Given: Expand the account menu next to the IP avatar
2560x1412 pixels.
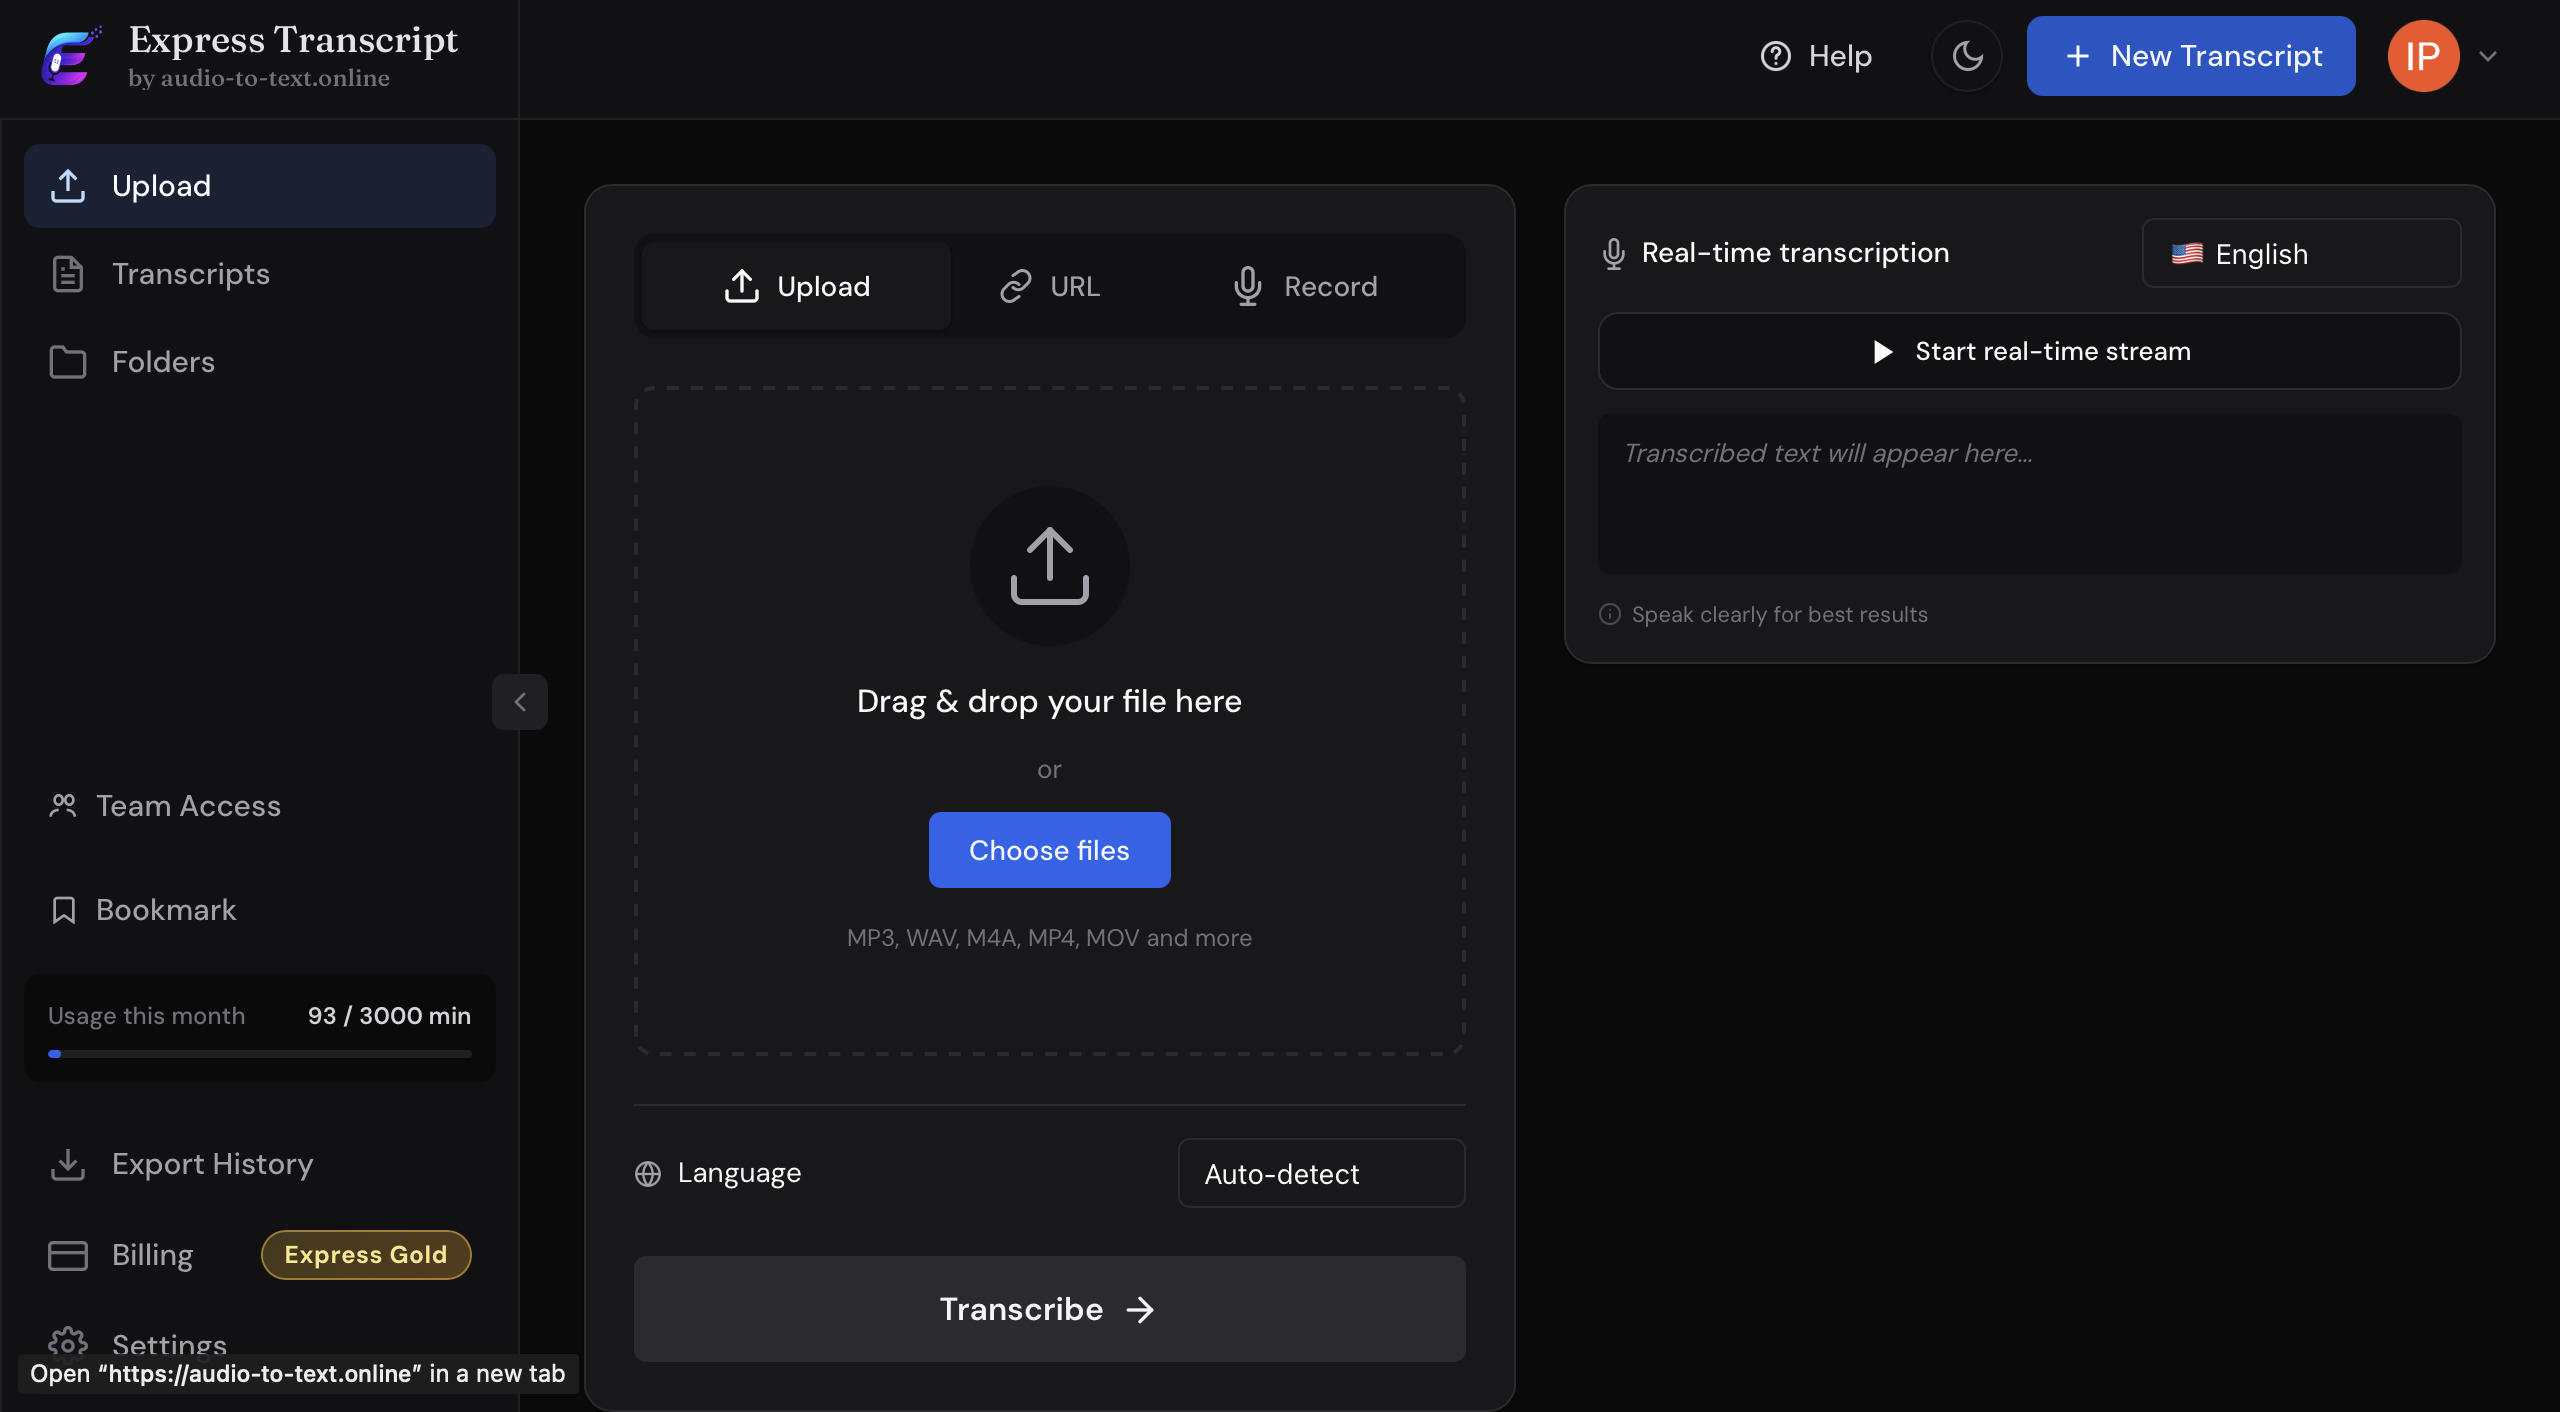Looking at the screenshot, I should pyautogui.click(x=2488, y=56).
